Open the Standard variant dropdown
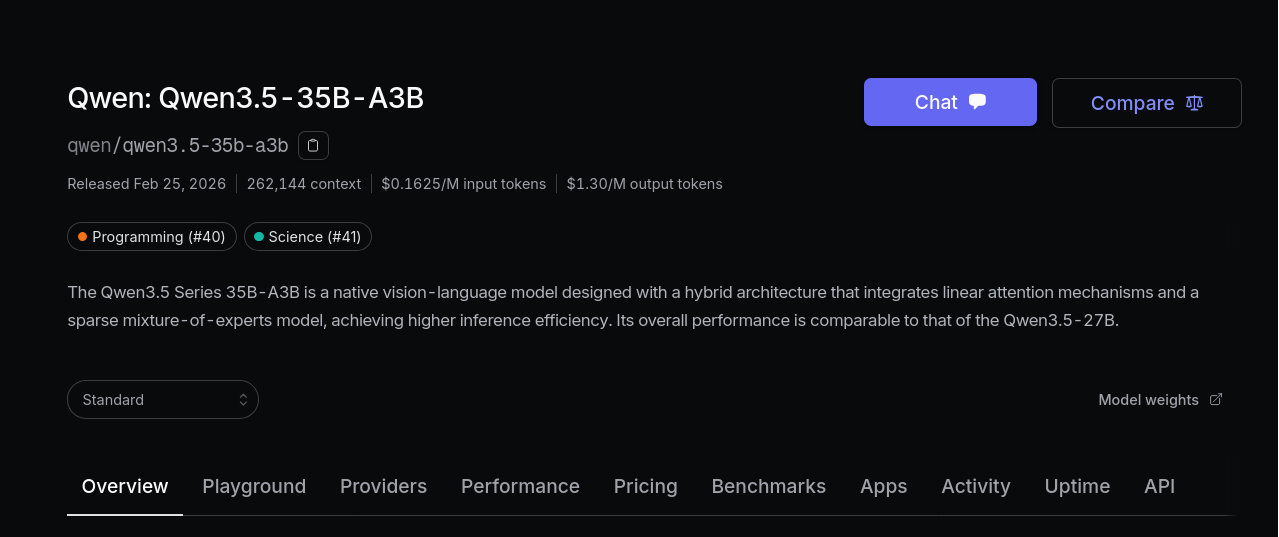The height and width of the screenshot is (537, 1279). [163, 399]
